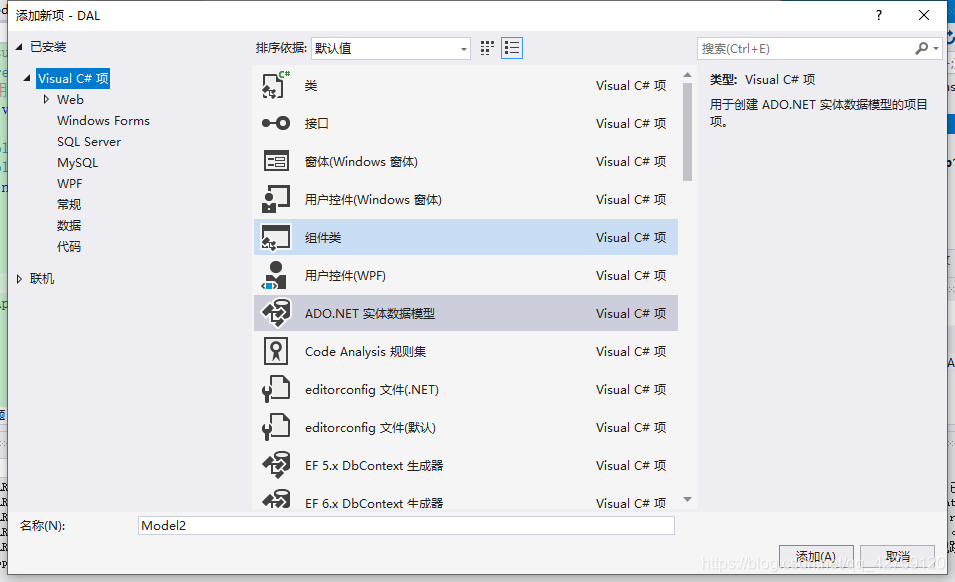This screenshot has height=582, width=955.
Task: Focus the 搜索(Ctrl+E) search box
Action: point(805,48)
